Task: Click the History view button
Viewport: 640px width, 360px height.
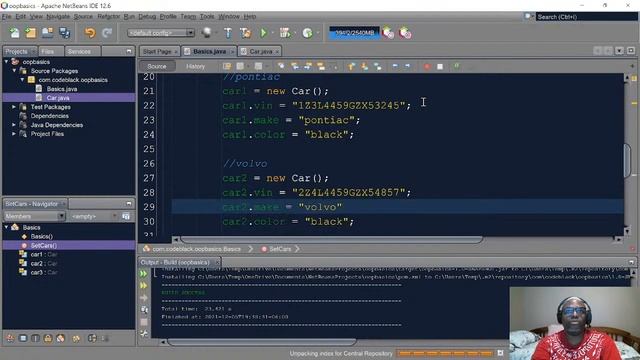Action: click(196, 66)
